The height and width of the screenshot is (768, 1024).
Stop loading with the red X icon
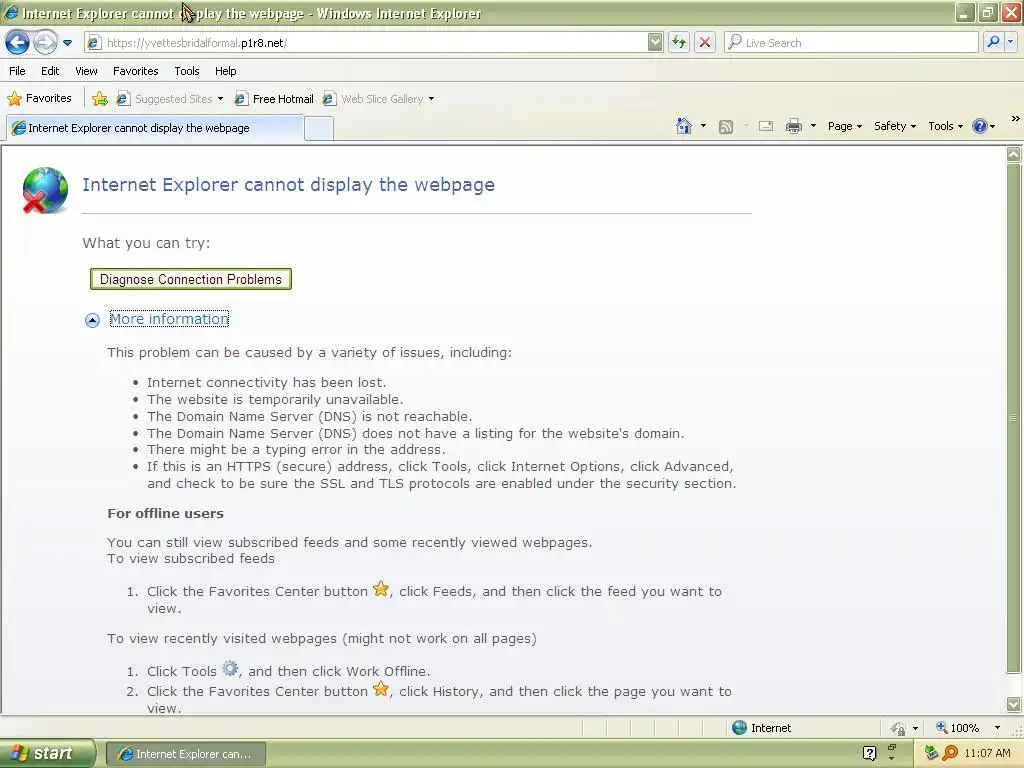(705, 42)
